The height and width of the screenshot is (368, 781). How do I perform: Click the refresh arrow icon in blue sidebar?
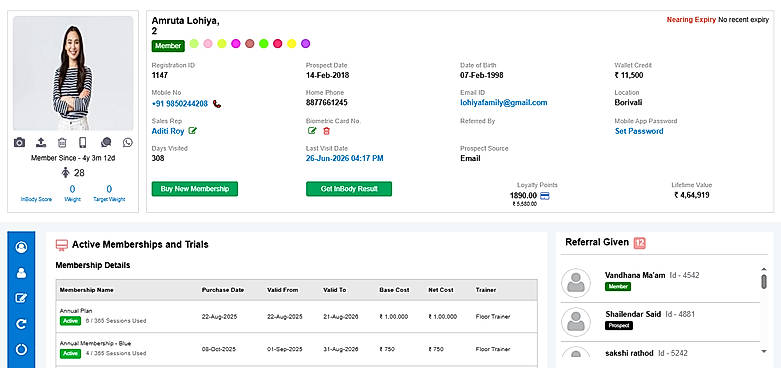tap(21, 324)
